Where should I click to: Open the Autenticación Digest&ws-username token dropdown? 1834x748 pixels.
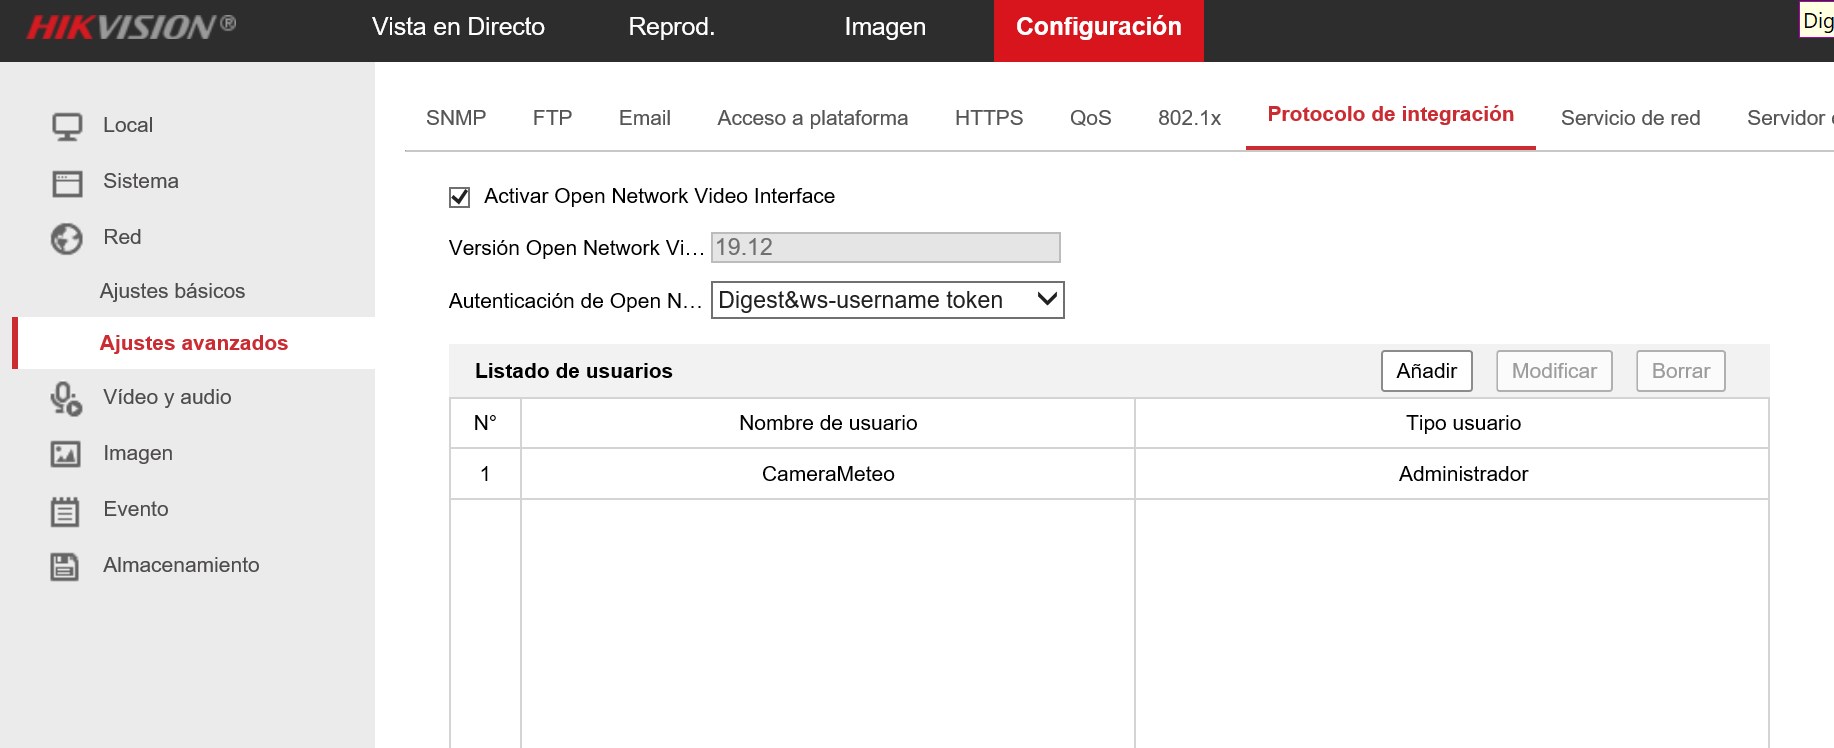[887, 300]
